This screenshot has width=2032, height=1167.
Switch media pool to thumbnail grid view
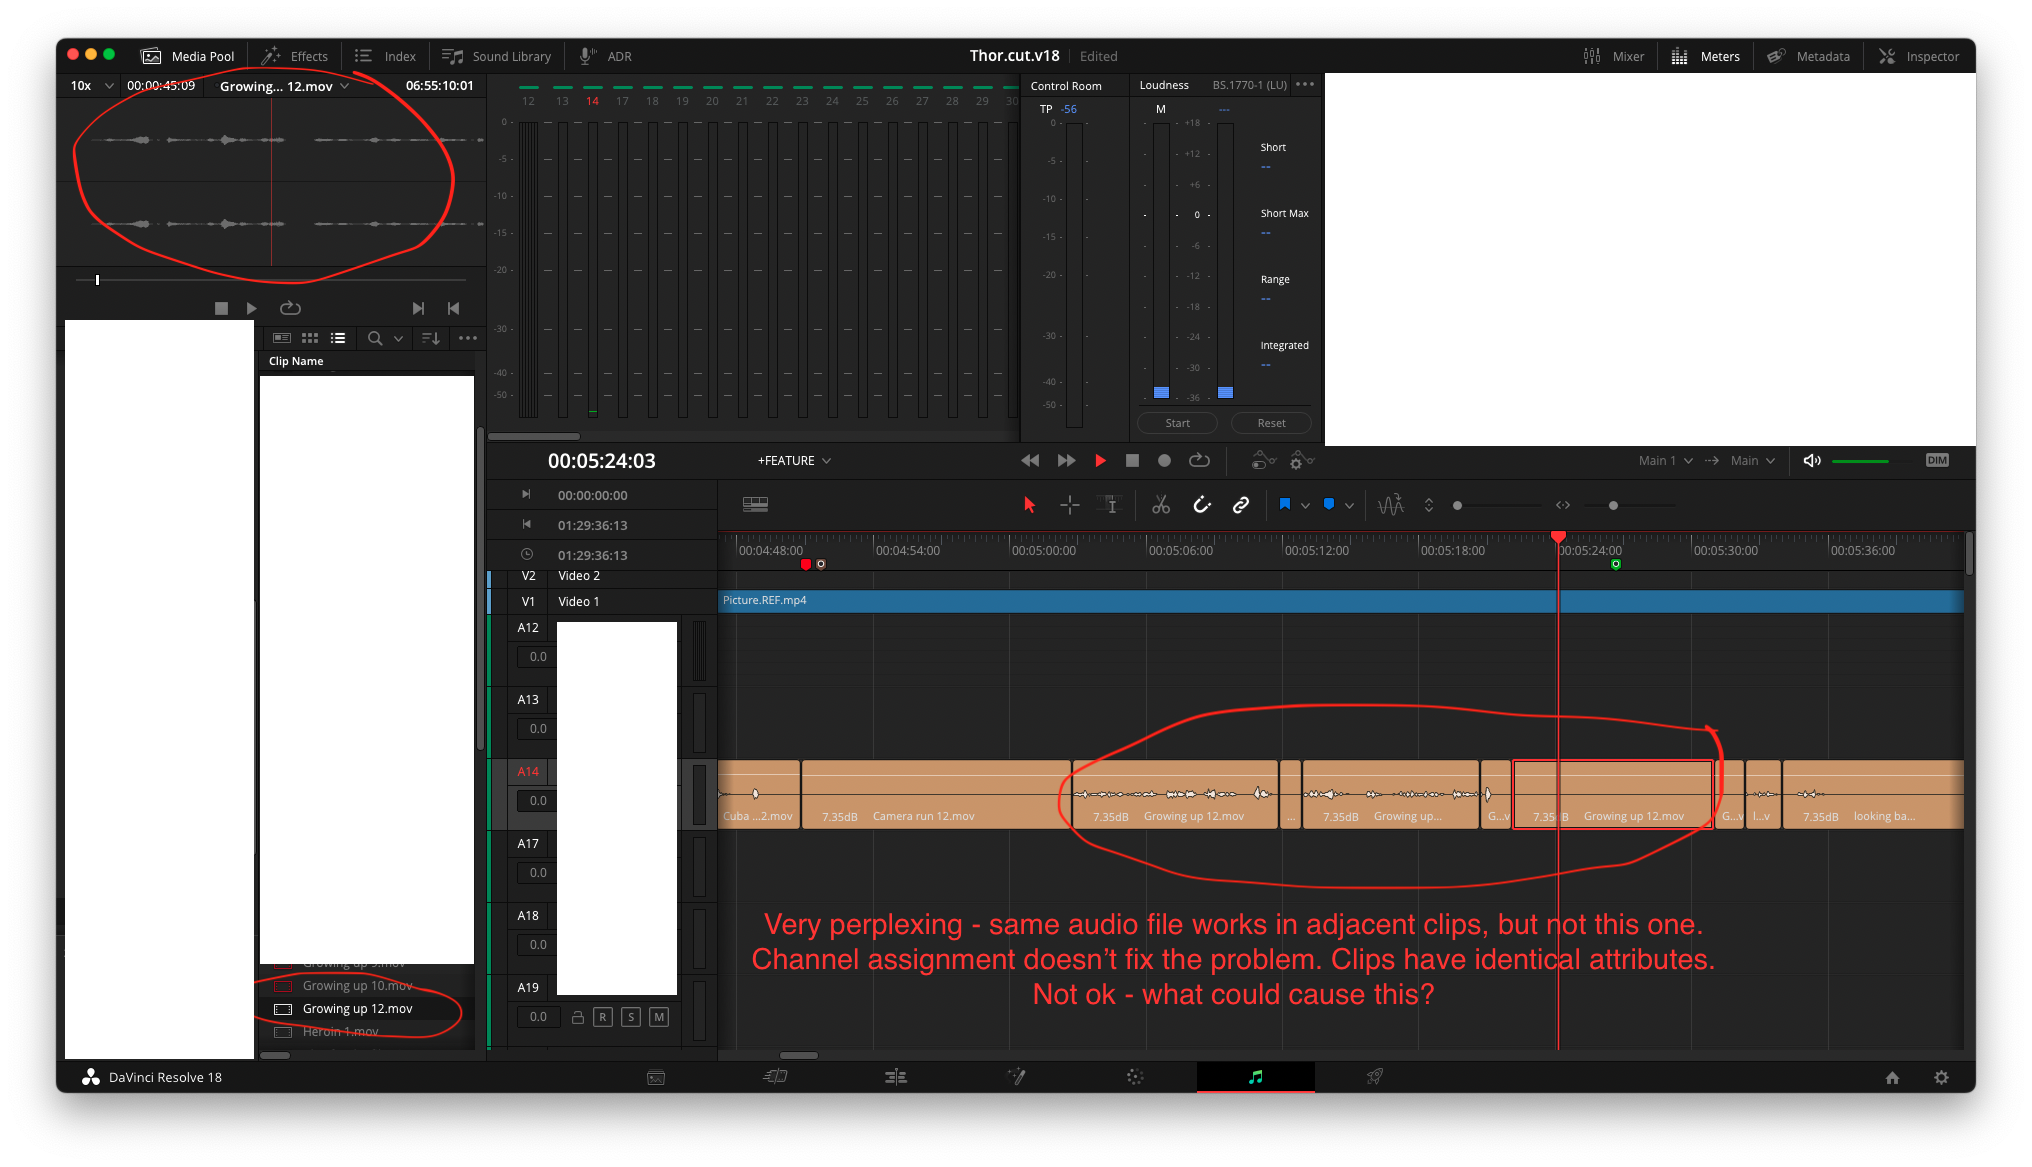[x=310, y=338]
